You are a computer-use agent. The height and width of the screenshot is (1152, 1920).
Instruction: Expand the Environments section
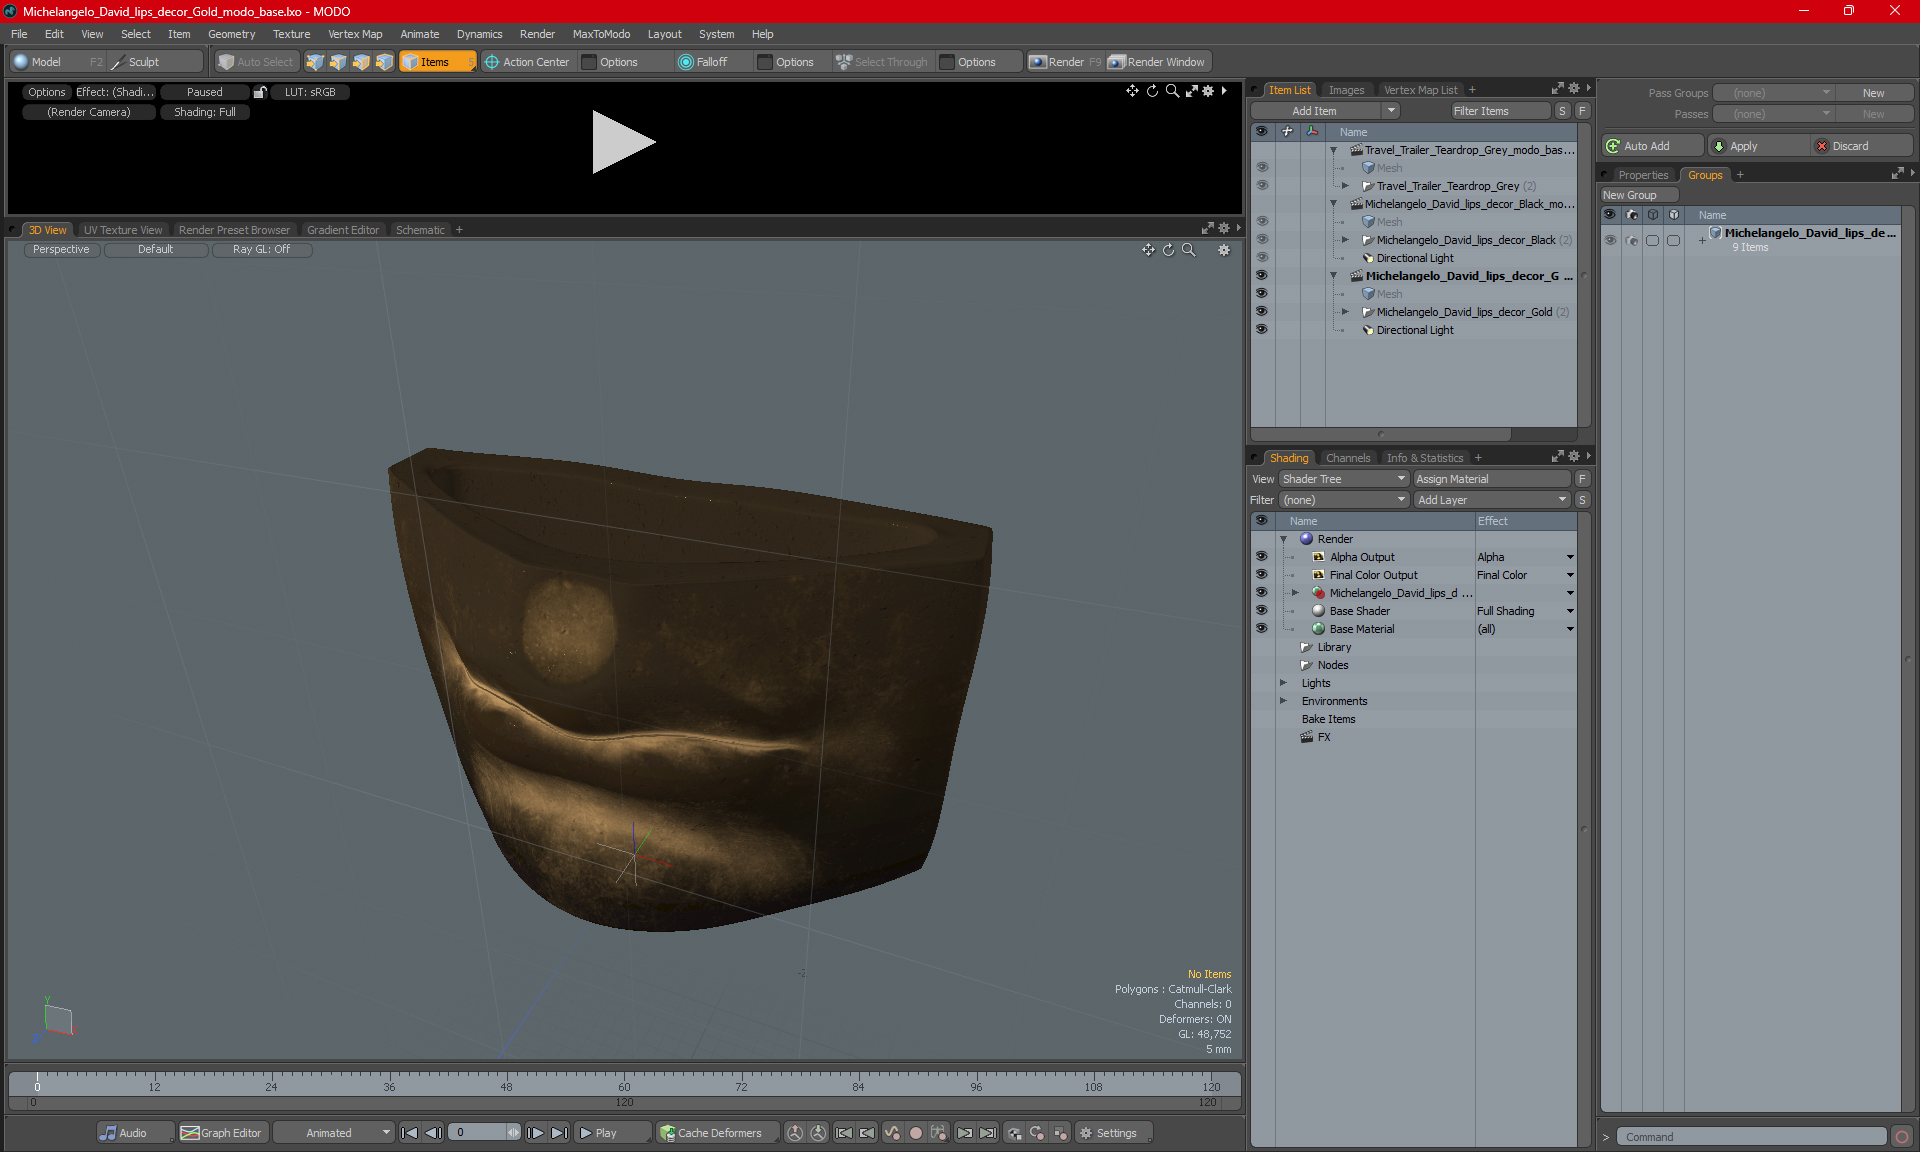point(1283,701)
